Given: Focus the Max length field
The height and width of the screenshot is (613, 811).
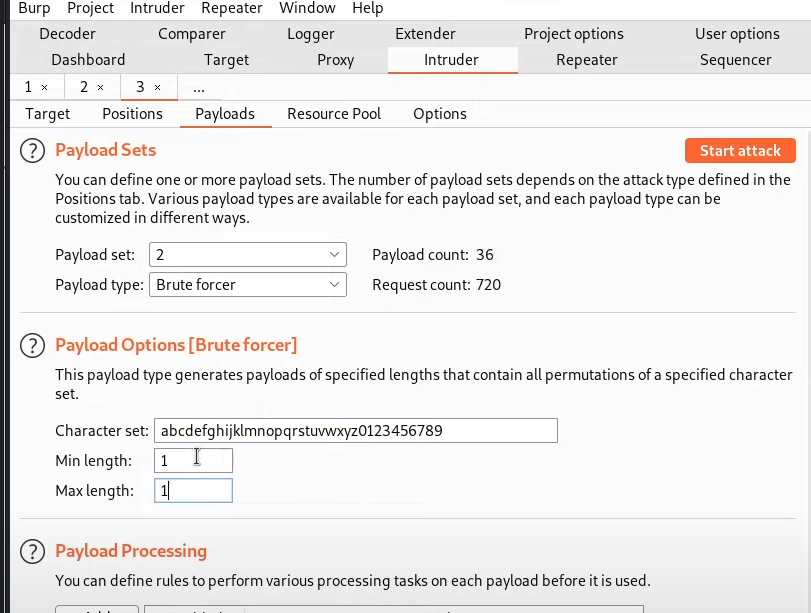Looking at the screenshot, I should (x=193, y=490).
